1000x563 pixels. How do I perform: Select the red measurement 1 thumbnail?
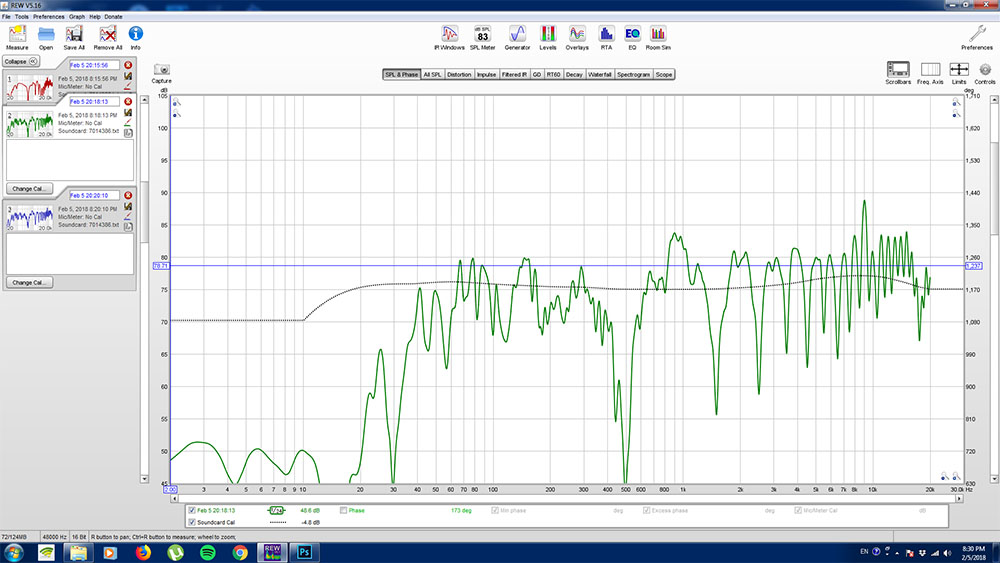pos(30,87)
